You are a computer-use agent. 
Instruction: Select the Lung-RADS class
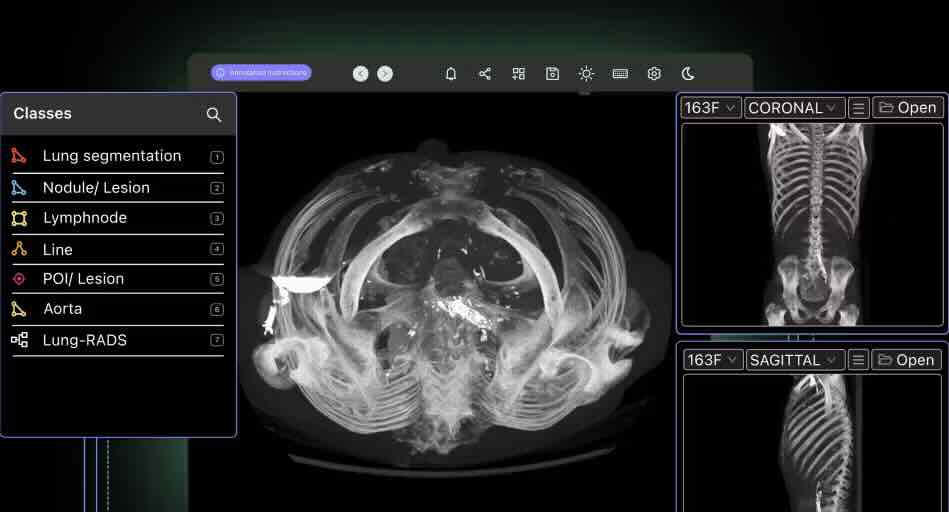click(x=118, y=340)
